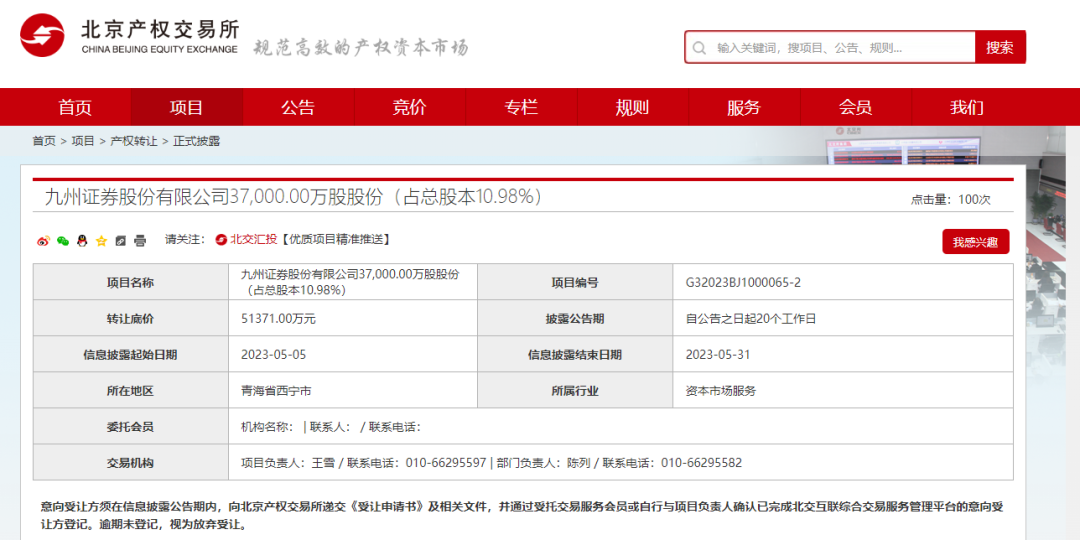Open the 首页 navigation menu

pos(75,107)
